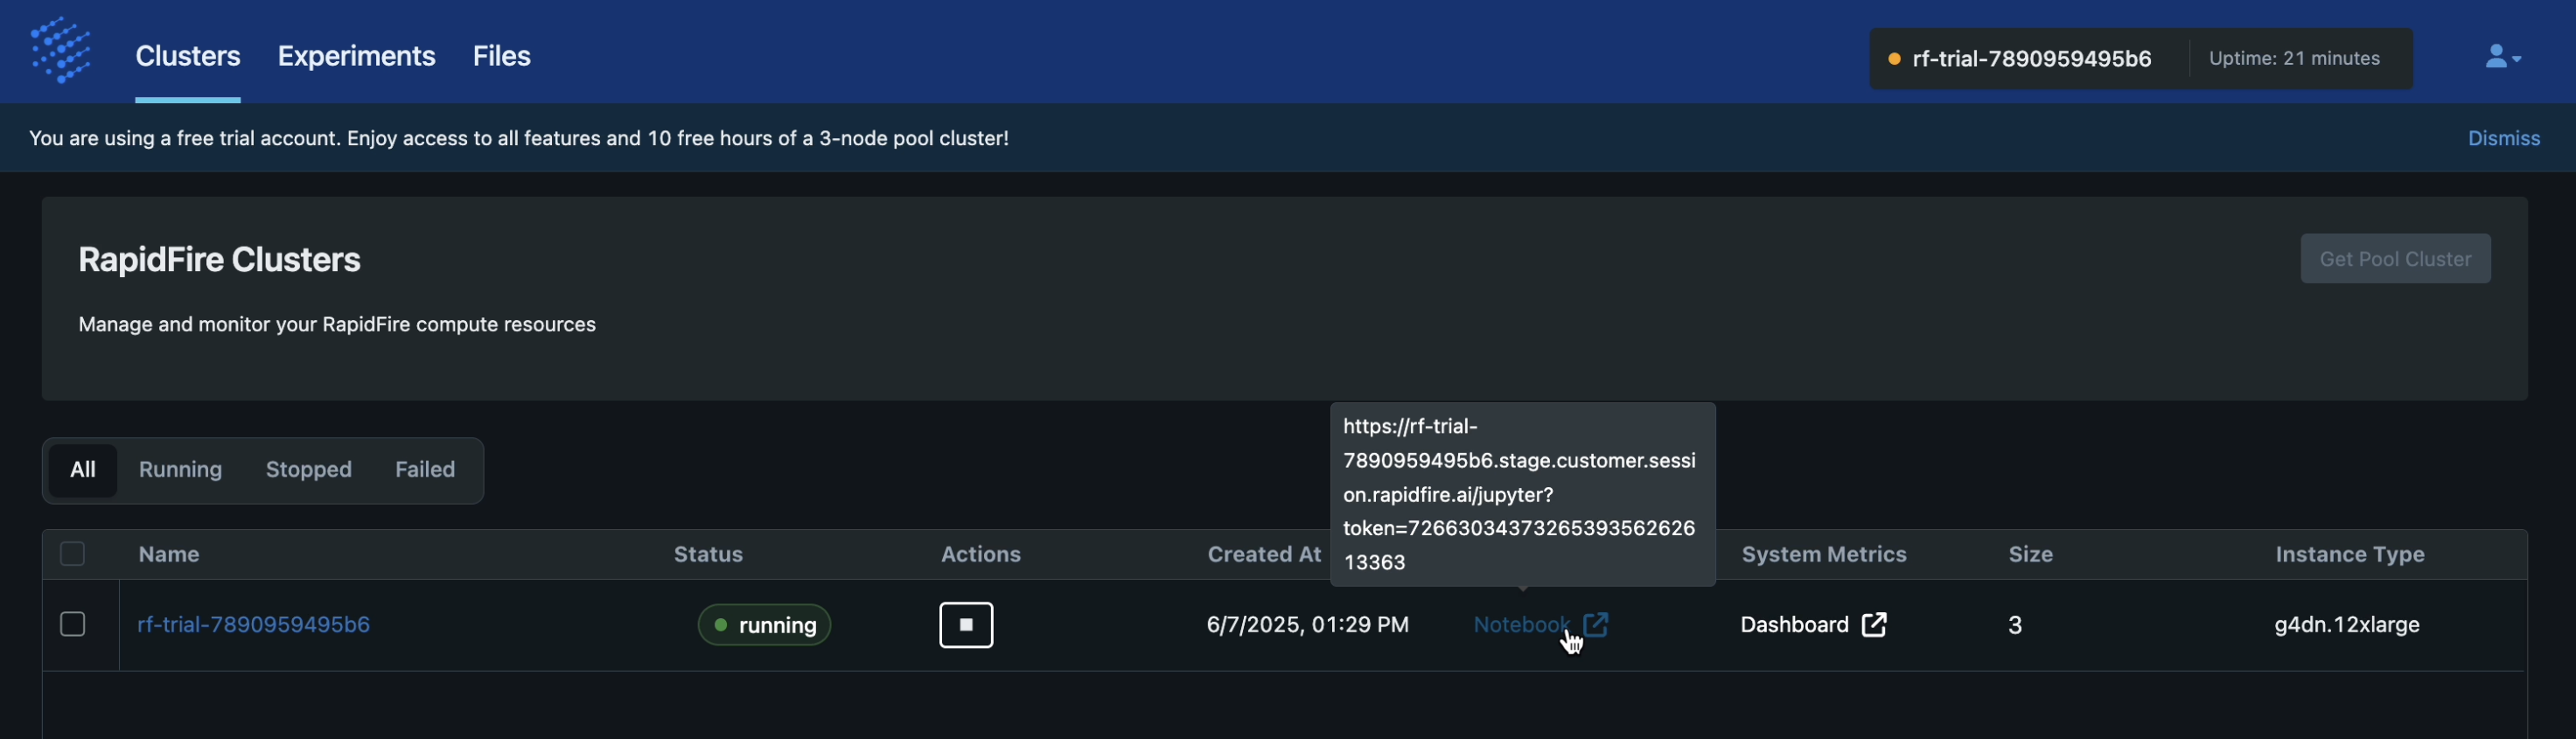Click the size value 3 cell
This screenshot has height=739, width=2576.
(x=2015, y=625)
